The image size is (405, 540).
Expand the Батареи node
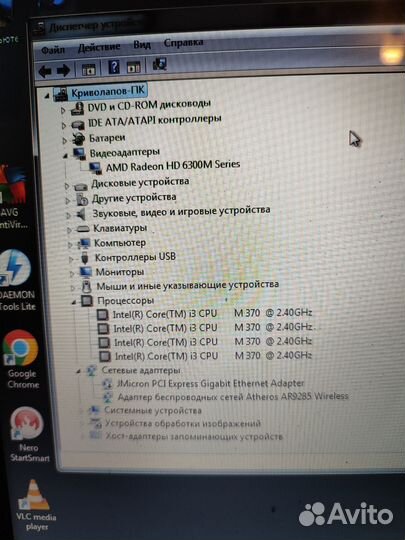64,140
